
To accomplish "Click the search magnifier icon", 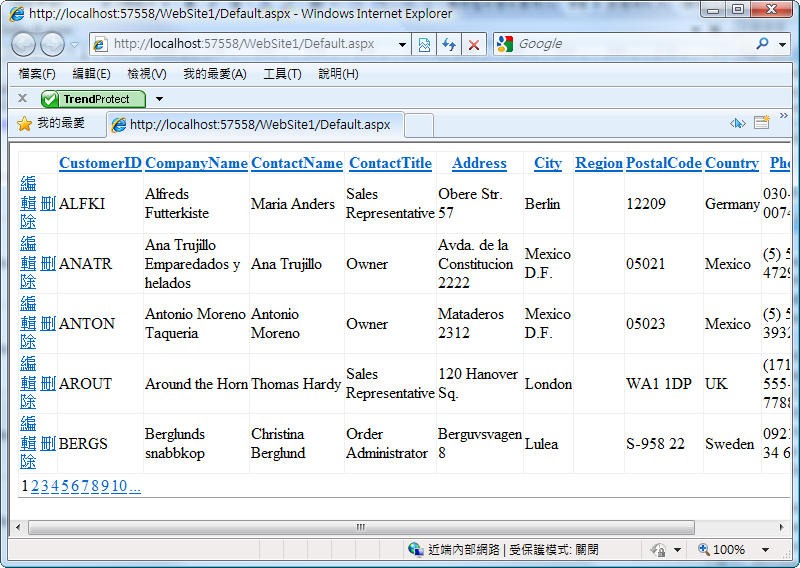I will tap(762, 44).
